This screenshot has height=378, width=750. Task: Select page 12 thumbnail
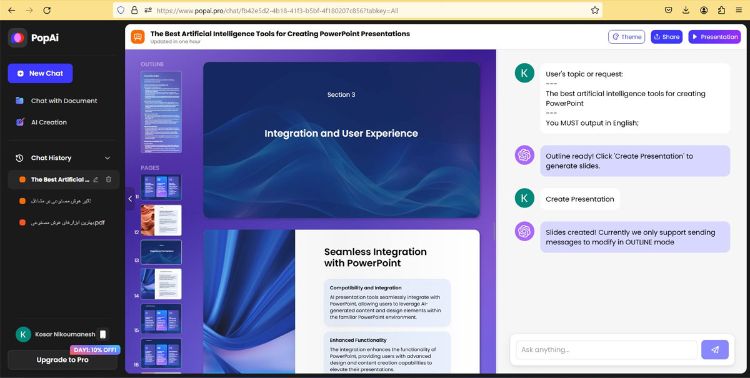pyautogui.click(x=161, y=220)
